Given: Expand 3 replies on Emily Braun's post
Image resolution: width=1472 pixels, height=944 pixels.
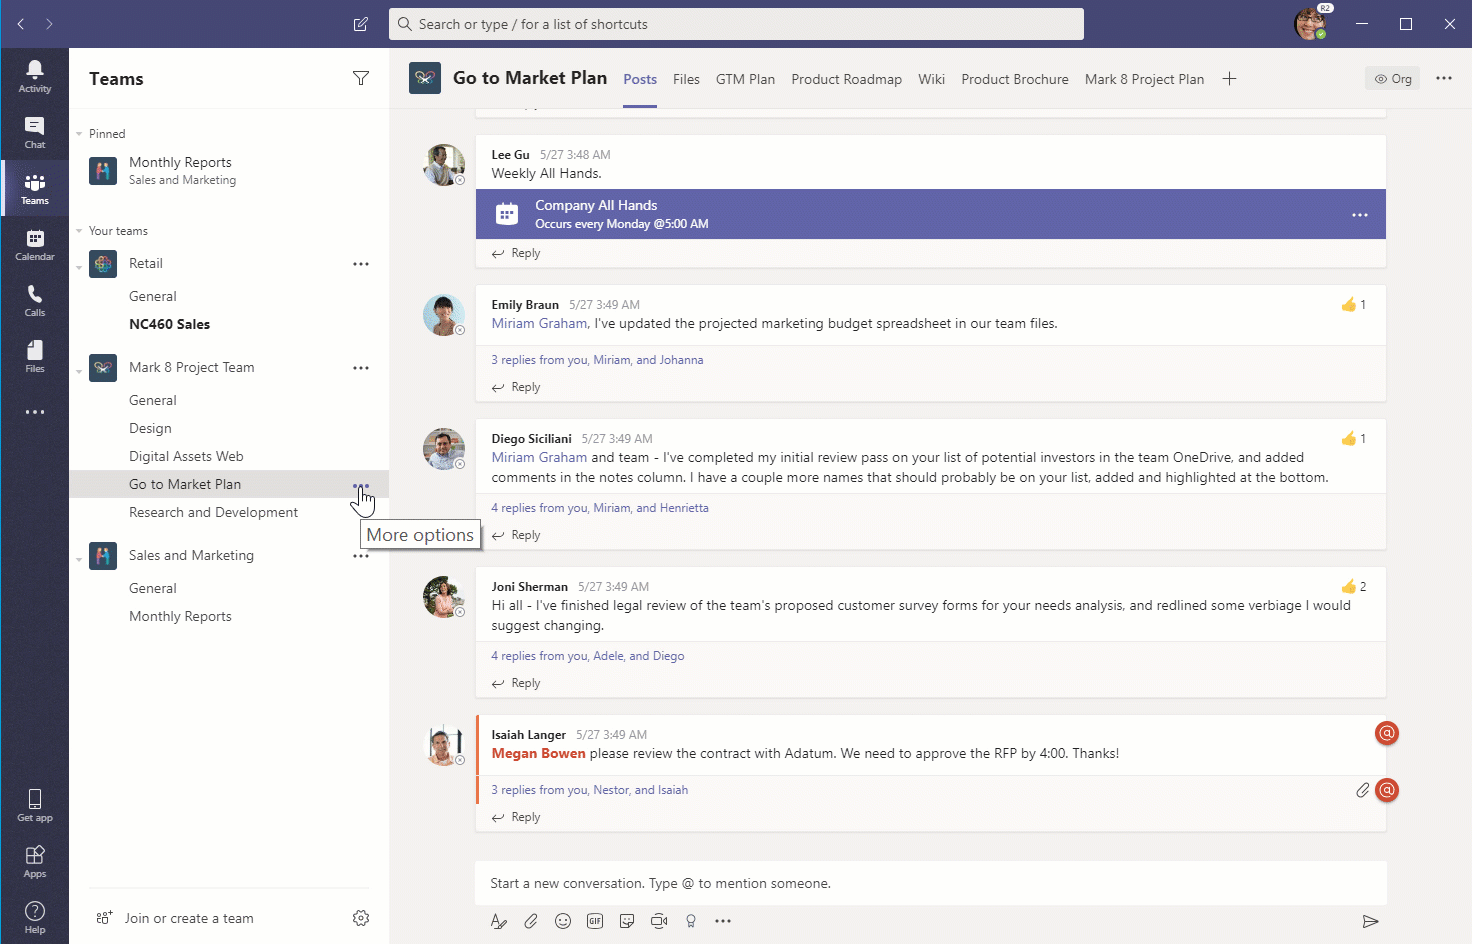Looking at the screenshot, I should pyautogui.click(x=597, y=360).
